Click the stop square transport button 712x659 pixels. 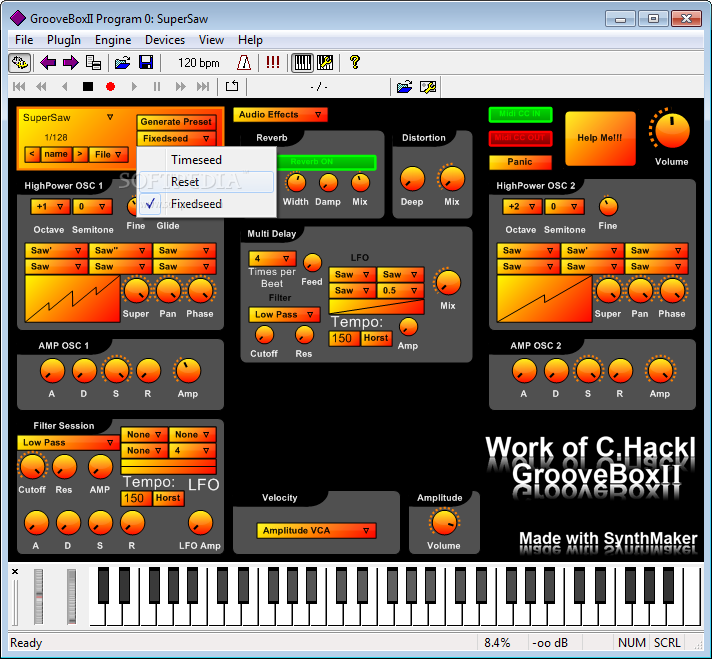click(x=88, y=86)
